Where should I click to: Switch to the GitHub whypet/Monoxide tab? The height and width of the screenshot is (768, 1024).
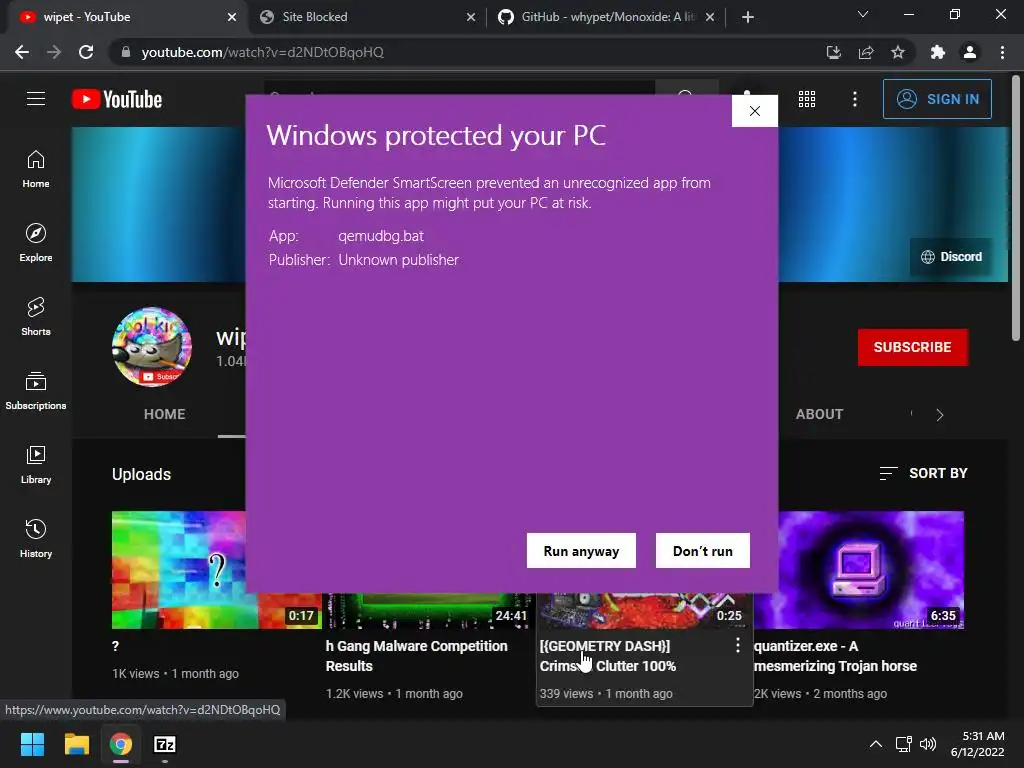(607, 17)
